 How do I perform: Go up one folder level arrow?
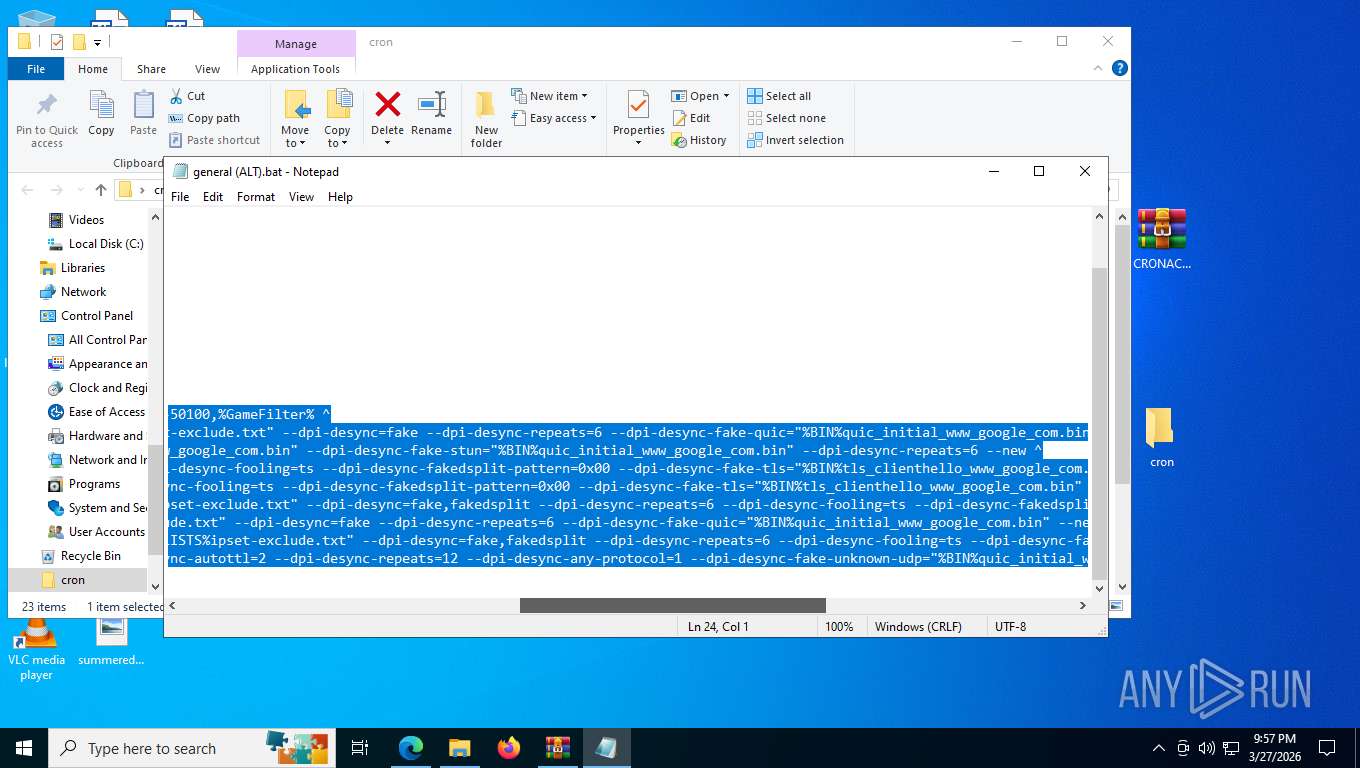click(x=101, y=190)
